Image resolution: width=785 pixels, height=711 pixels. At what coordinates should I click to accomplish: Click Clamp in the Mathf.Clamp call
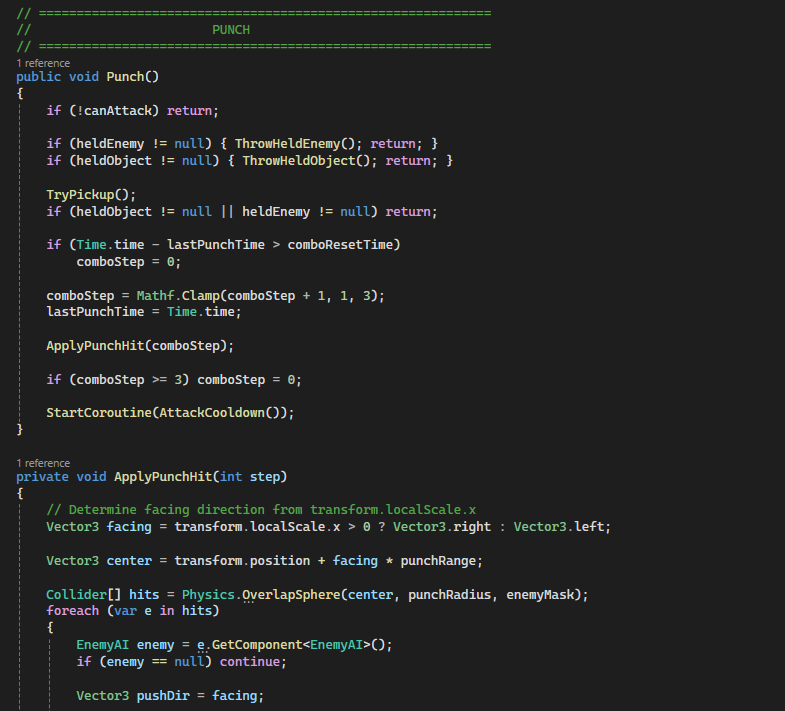[x=200, y=296]
